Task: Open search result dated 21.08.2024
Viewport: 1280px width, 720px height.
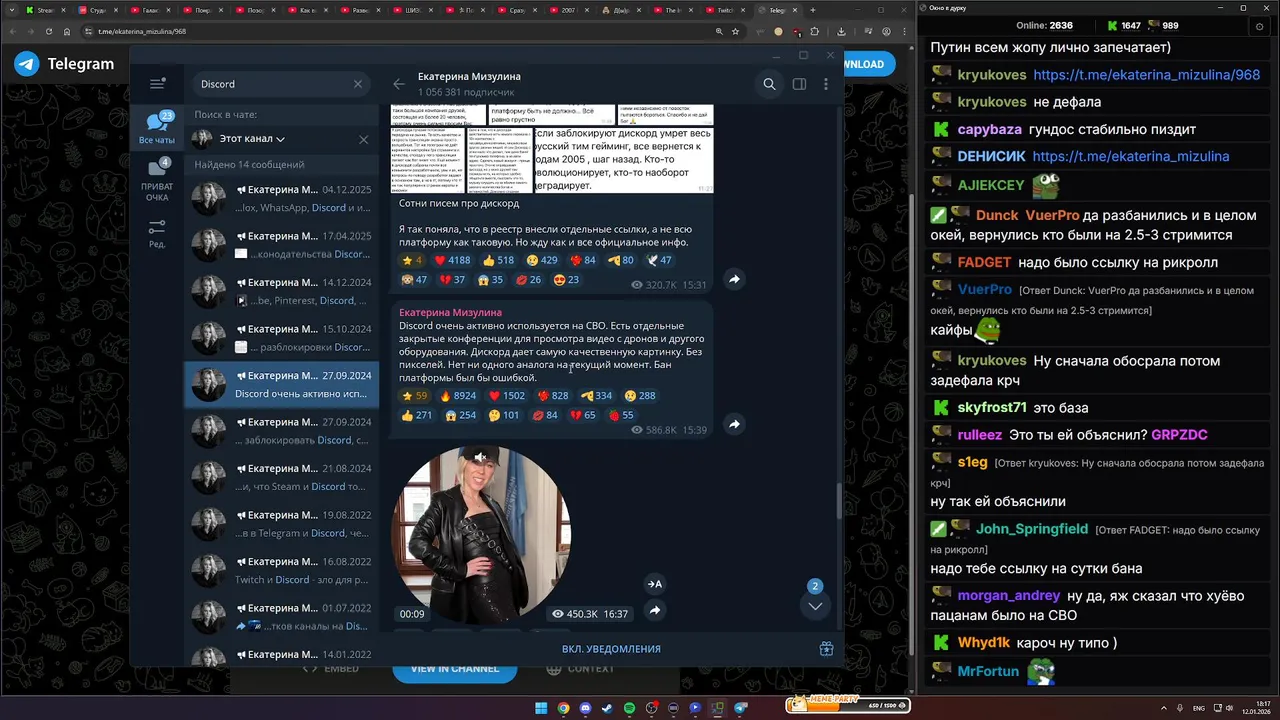Action: tap(282, 477)
